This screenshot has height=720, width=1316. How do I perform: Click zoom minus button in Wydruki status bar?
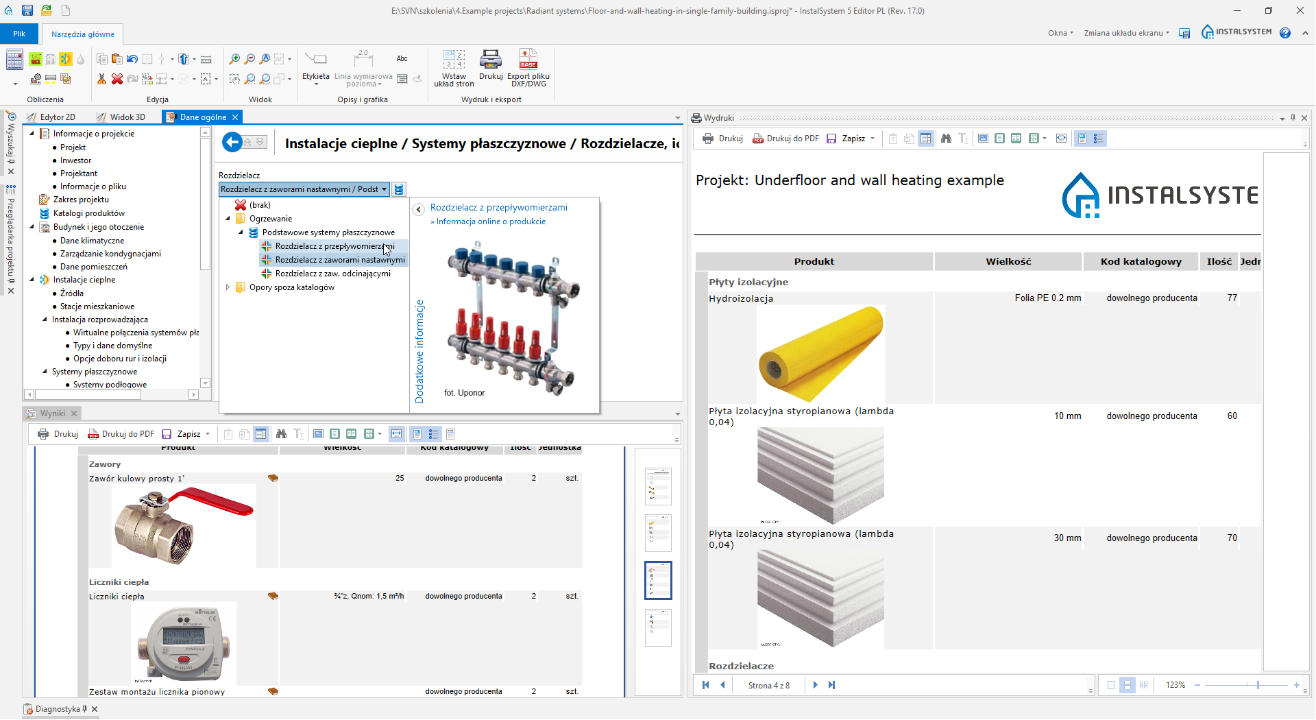click(1198, 685)
